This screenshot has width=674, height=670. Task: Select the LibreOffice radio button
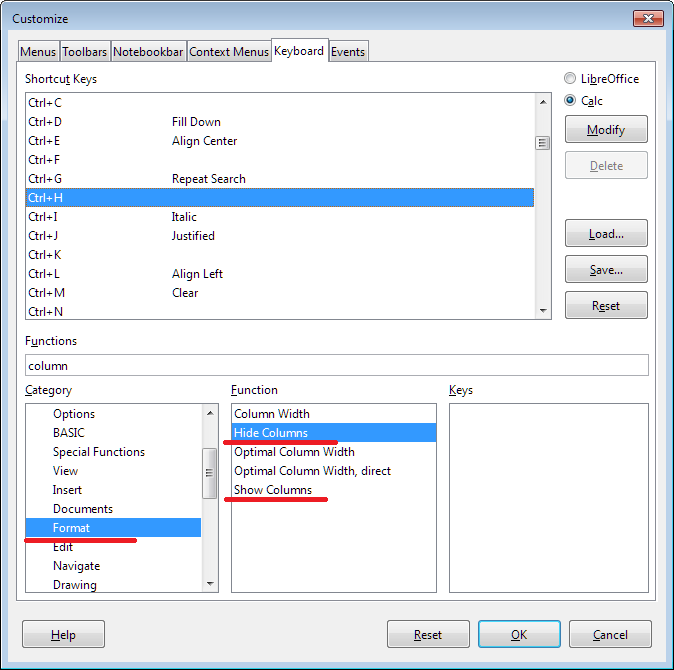pos(571,79)
